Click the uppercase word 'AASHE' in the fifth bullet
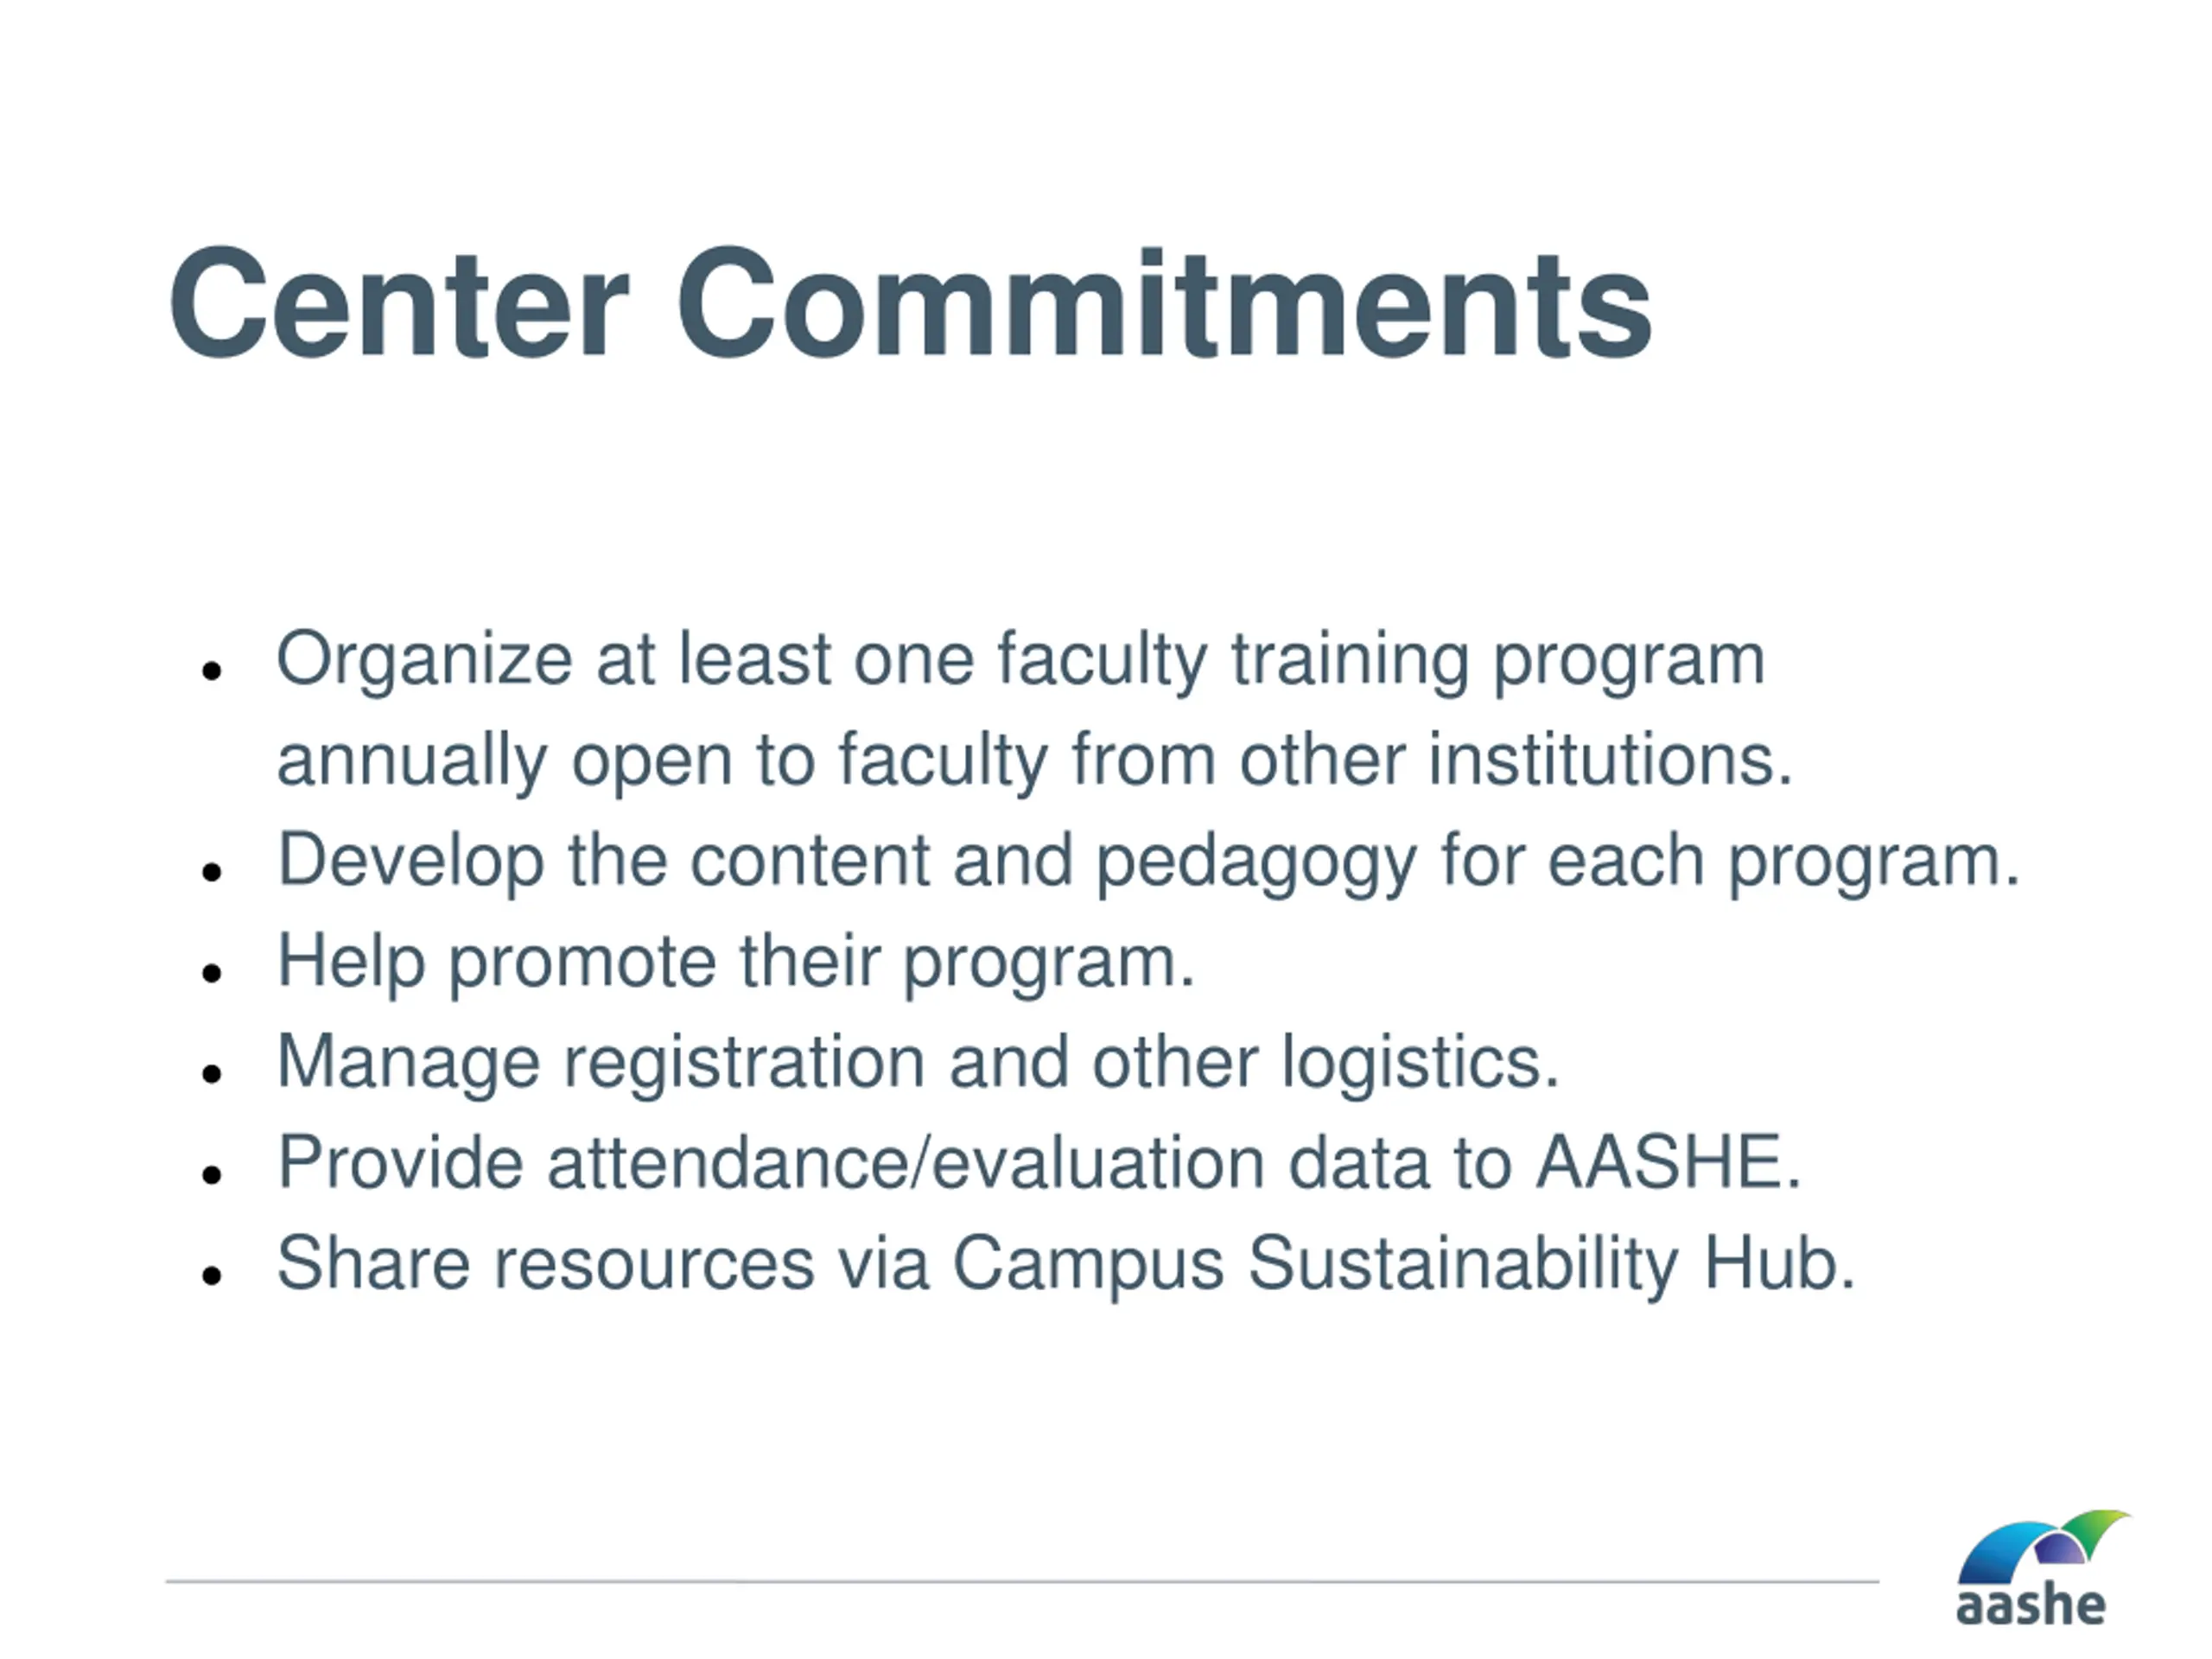This screenshot has height=1659, width=2212. pos(1658,1163)
